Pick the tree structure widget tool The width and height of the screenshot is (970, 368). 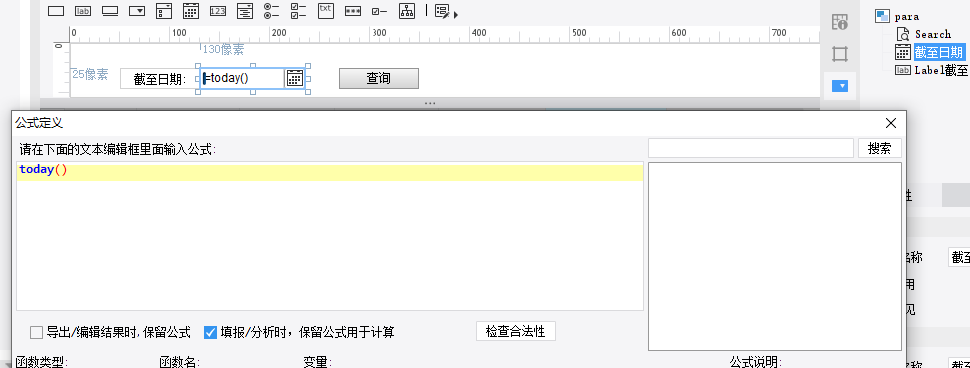(x=406, y=11)
